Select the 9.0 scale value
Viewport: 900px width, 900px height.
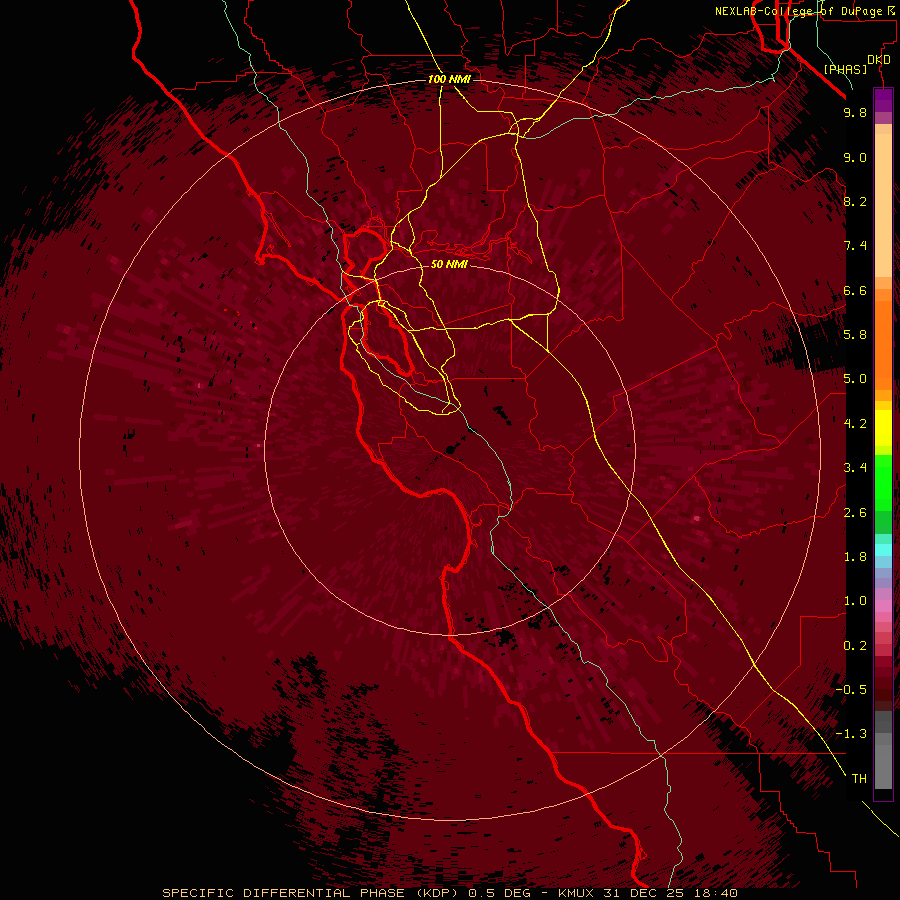coord(855,158)
